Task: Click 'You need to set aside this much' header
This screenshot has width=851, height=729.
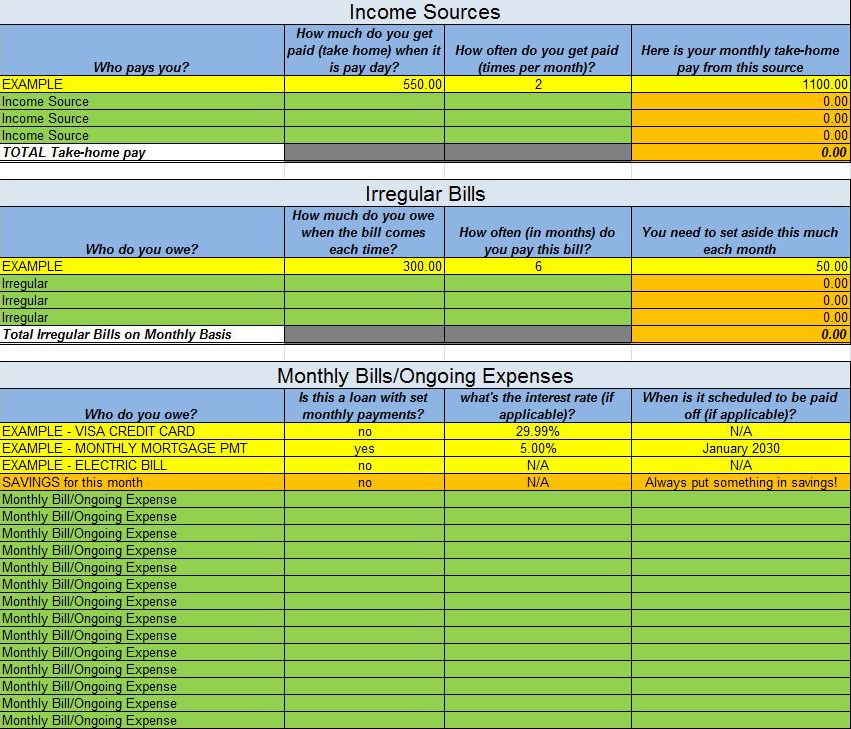Action: [x=740, y=232]
